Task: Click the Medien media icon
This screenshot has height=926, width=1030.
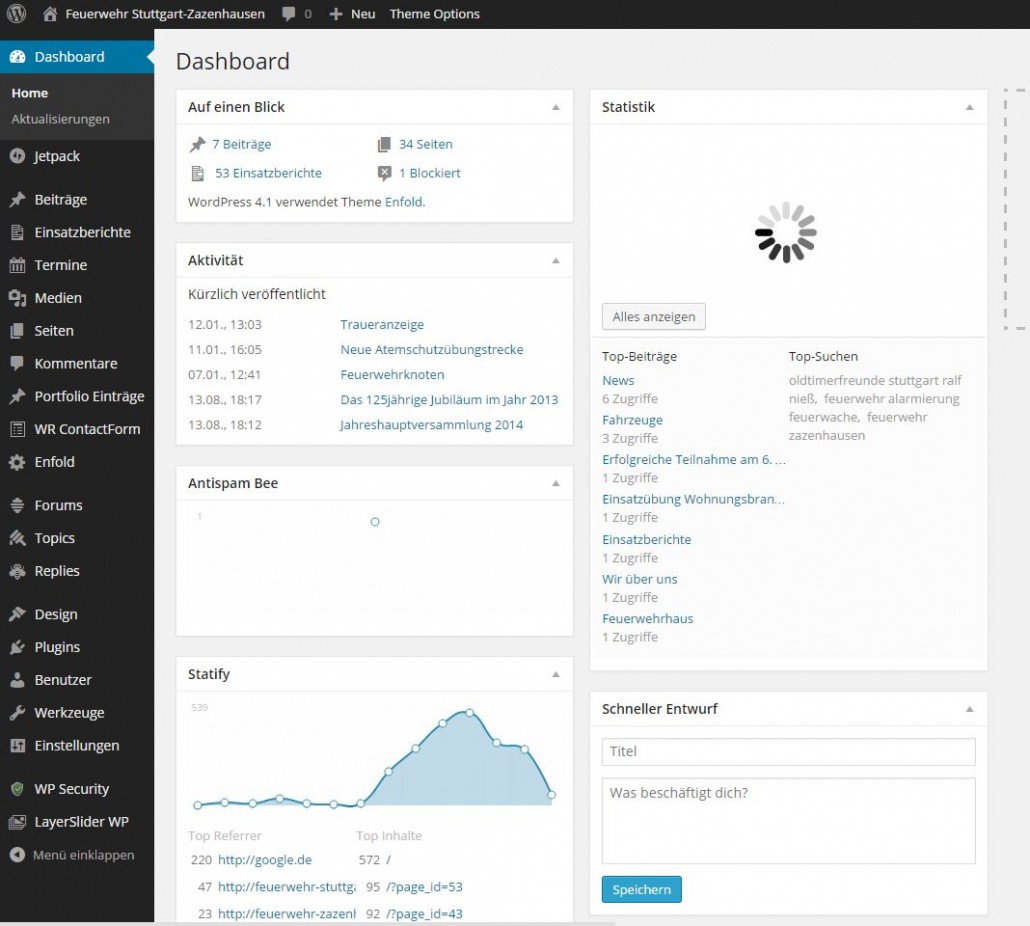Action: pos(17,298)
